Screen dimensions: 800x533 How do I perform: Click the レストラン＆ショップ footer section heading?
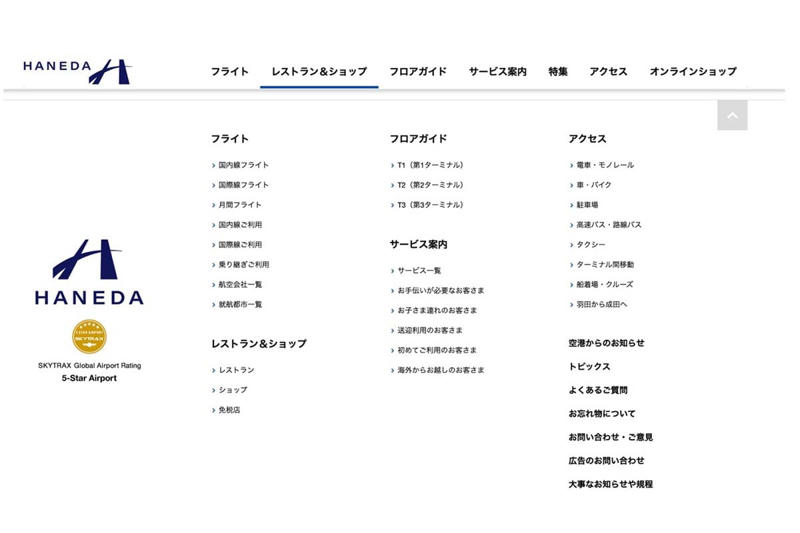tap(259, 344)
